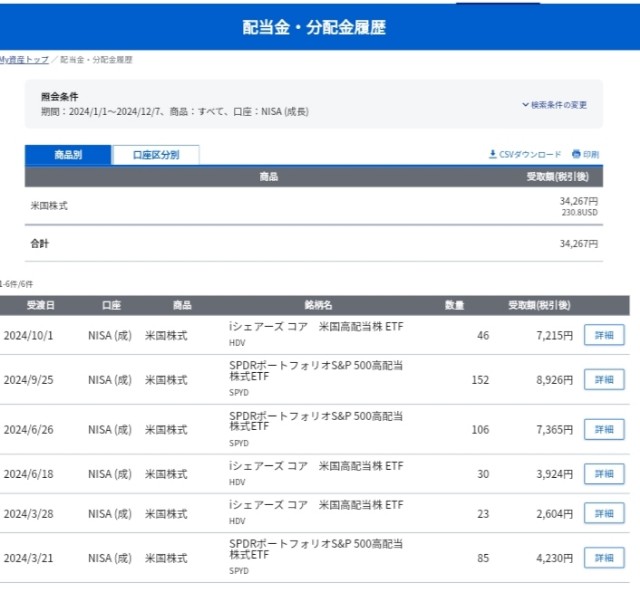Viewport: 640px width, 592px height.
Task: Click the 受渡日 column header
Action: point(40,305)
